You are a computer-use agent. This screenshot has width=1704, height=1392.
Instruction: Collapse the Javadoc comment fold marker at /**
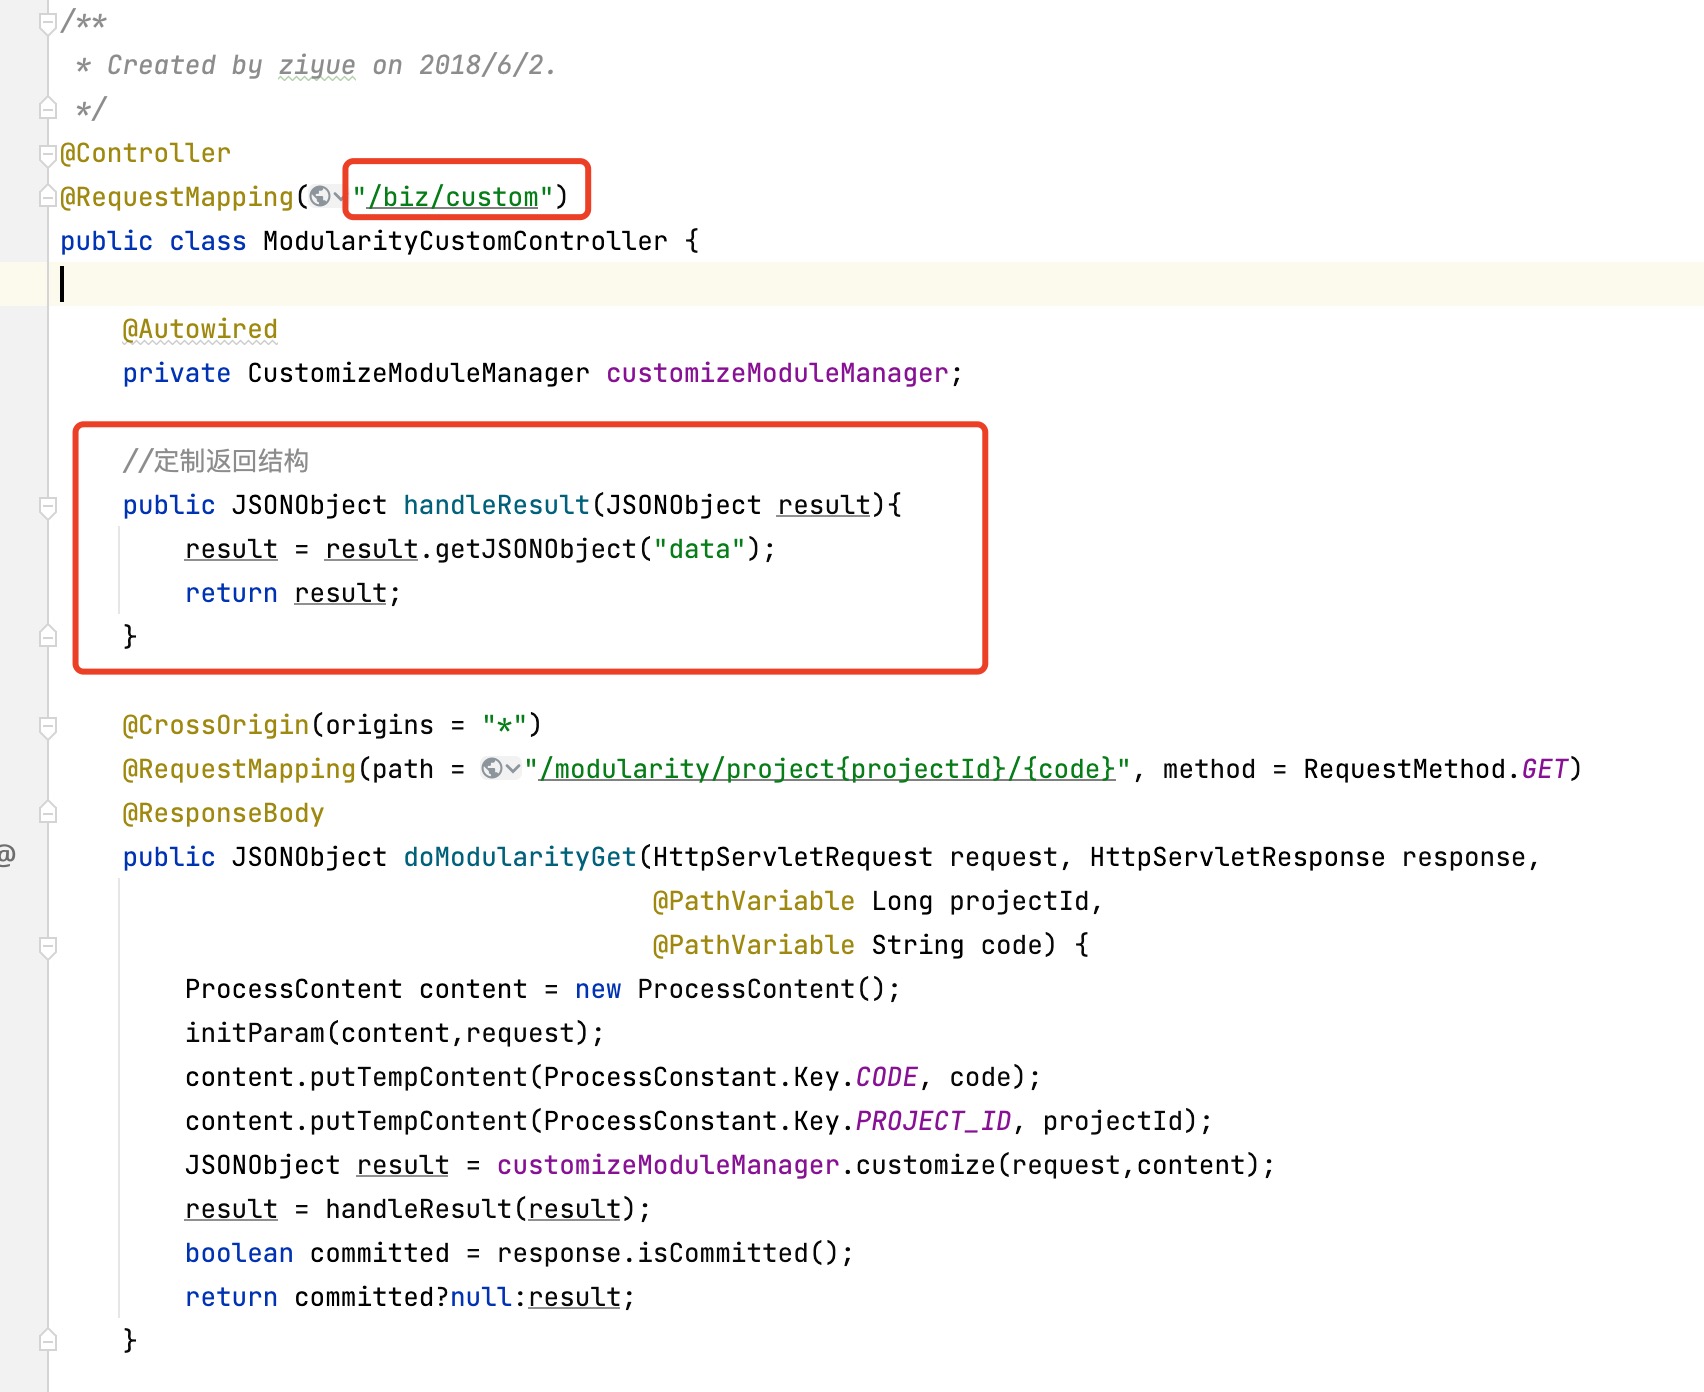[47, 23]
